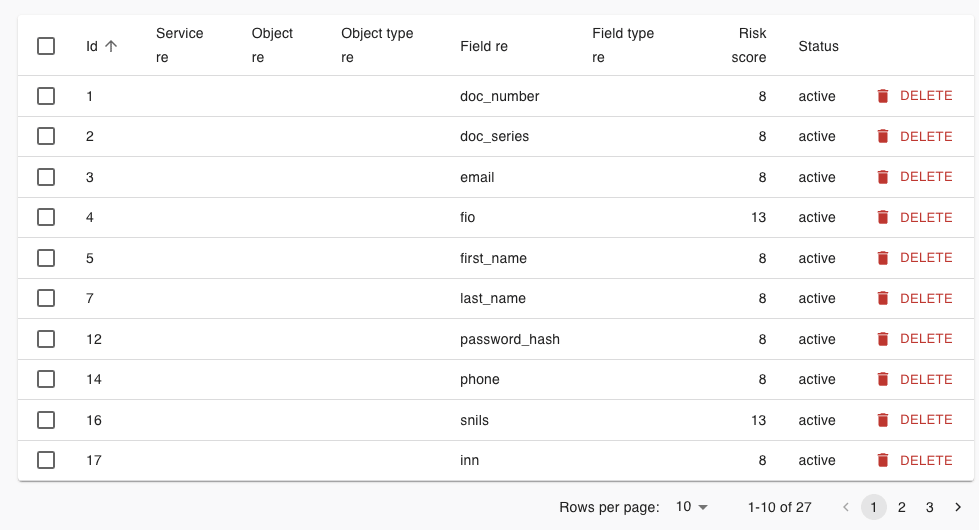This screenshot has height=530, width=979.
Task: Click the Id 12 cell
Action: click(94, 339)
